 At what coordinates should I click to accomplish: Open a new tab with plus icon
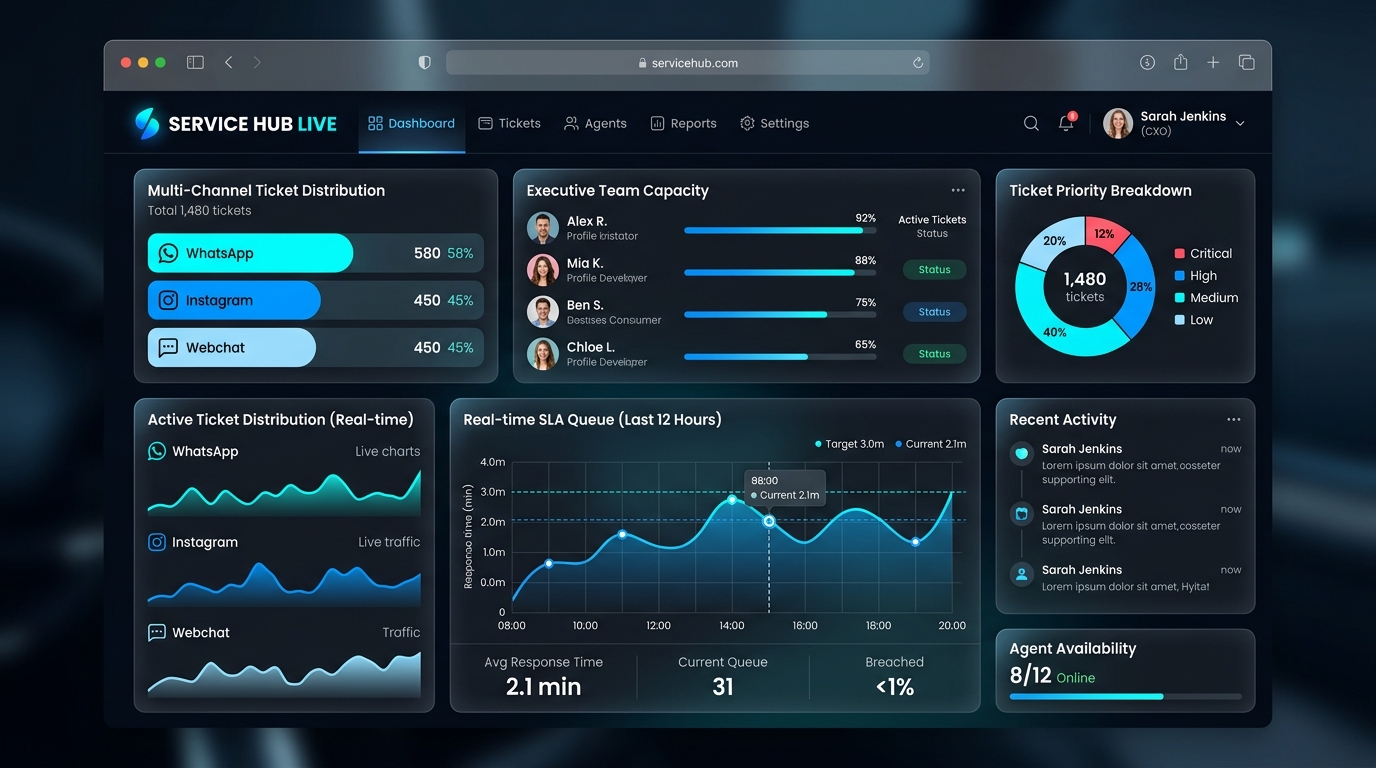click(1213, 62)
